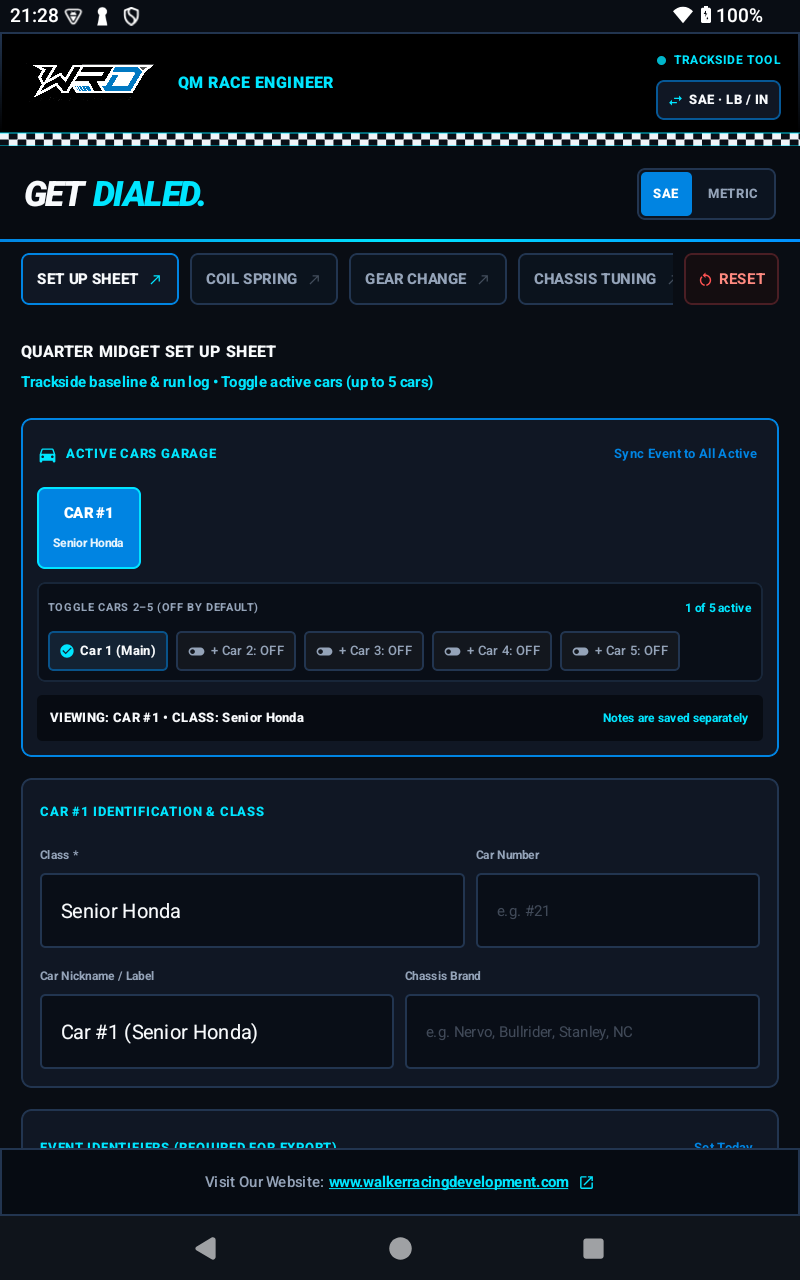800x1280 pixels.
Task: Tap the Wi-Fi icon in the status bar
Action: point(683,15)
